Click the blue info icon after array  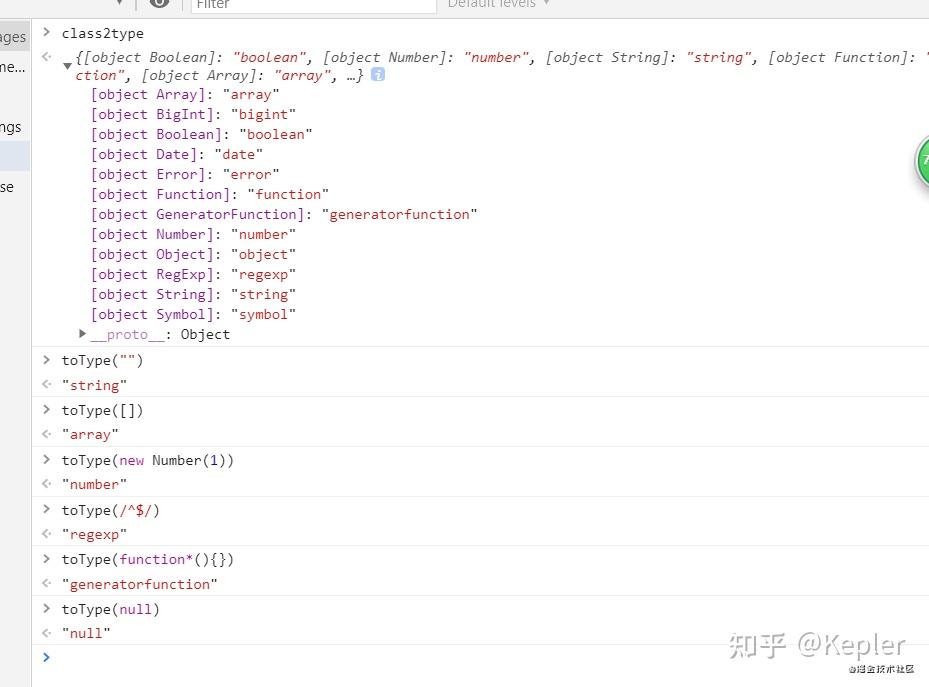(377, 75)
